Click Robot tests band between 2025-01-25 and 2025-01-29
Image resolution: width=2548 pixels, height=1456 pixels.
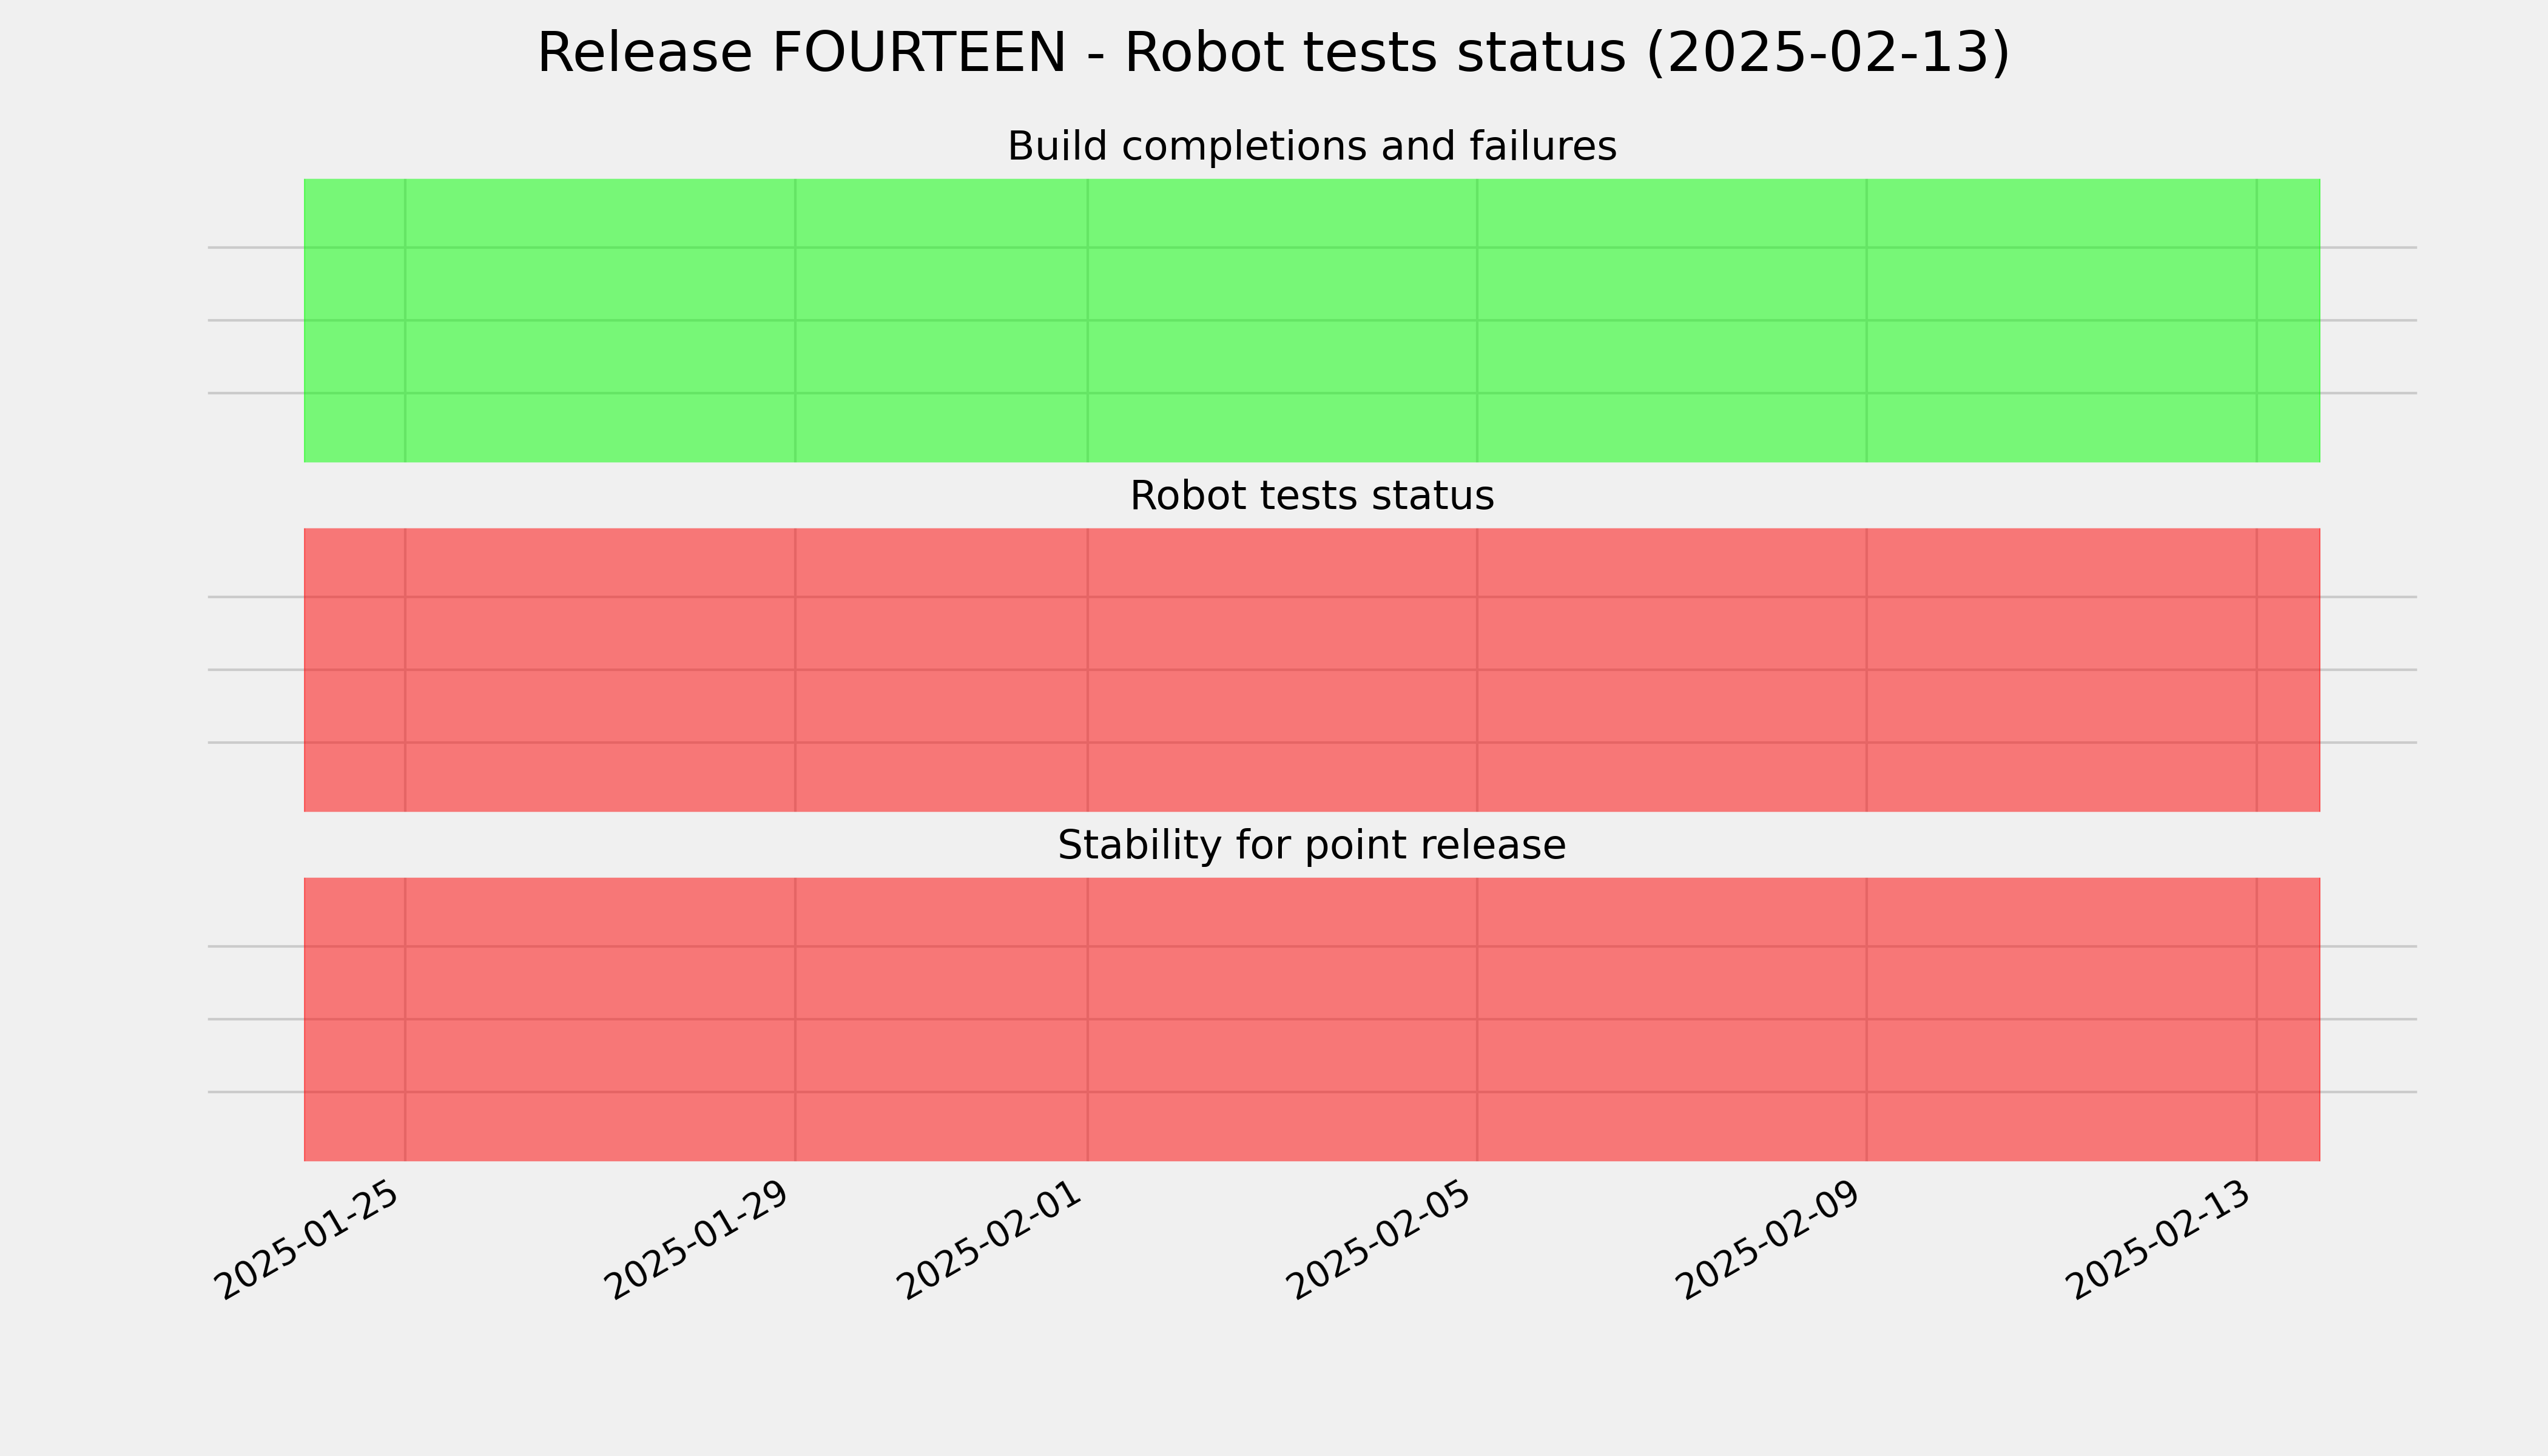(600, 670)
